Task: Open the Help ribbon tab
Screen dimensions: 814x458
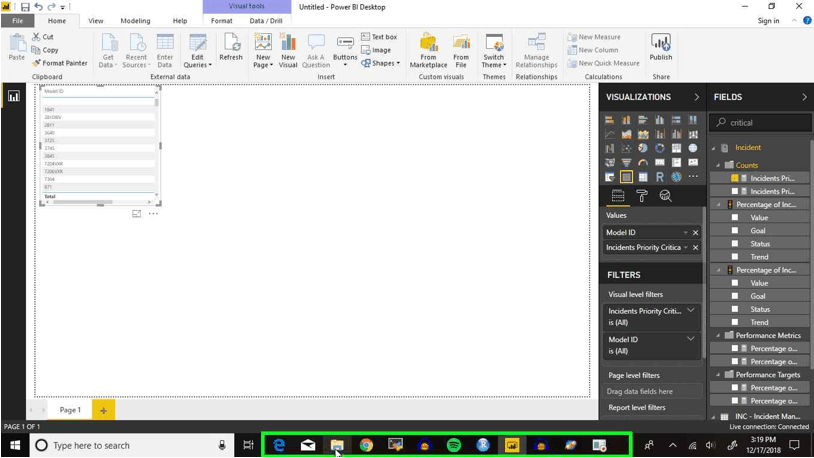Action: click(180, 21)
